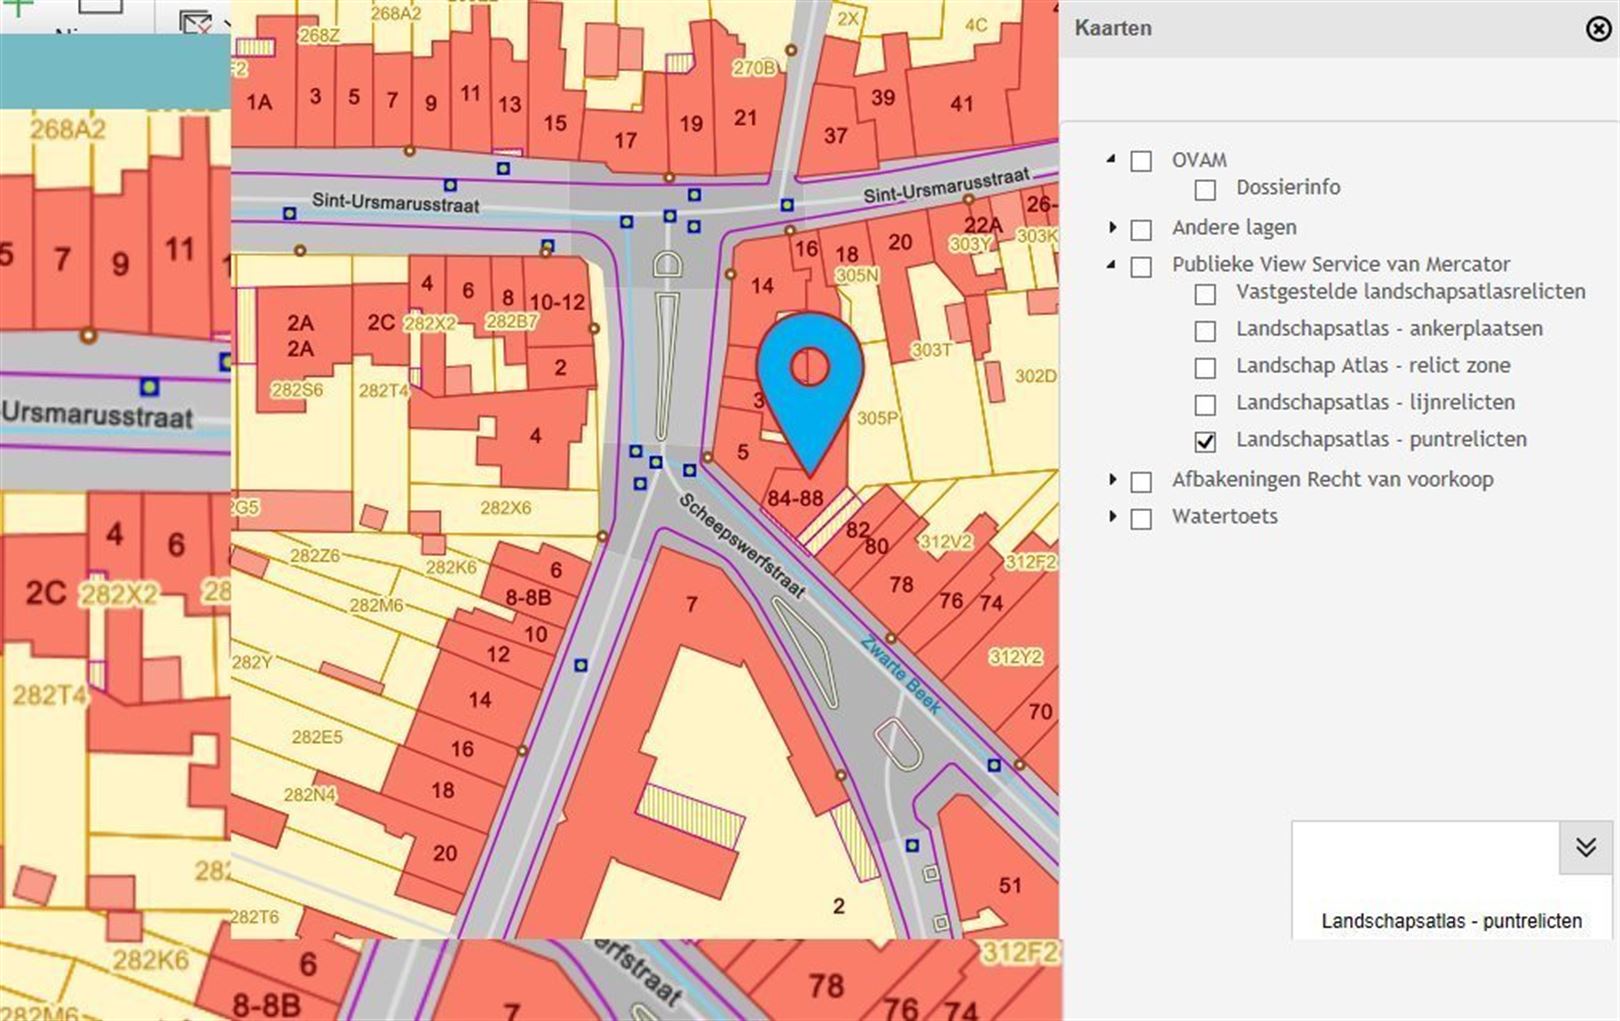This screenshot has width=1620, height=1021.
Task: Click parcel 84-88 on the map
Action: [x=795, y=499]
